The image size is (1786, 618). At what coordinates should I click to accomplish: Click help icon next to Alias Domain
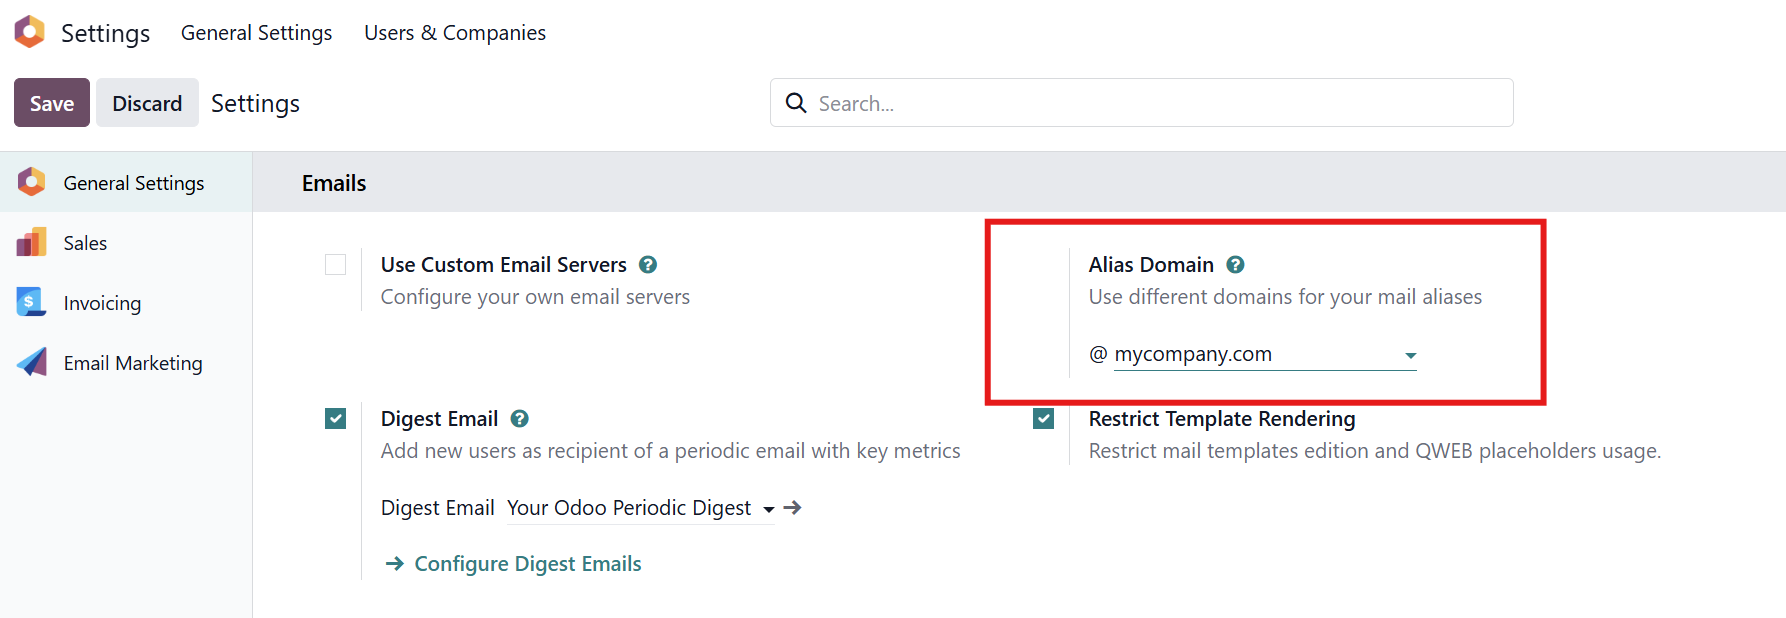(x=1235, y=265)
